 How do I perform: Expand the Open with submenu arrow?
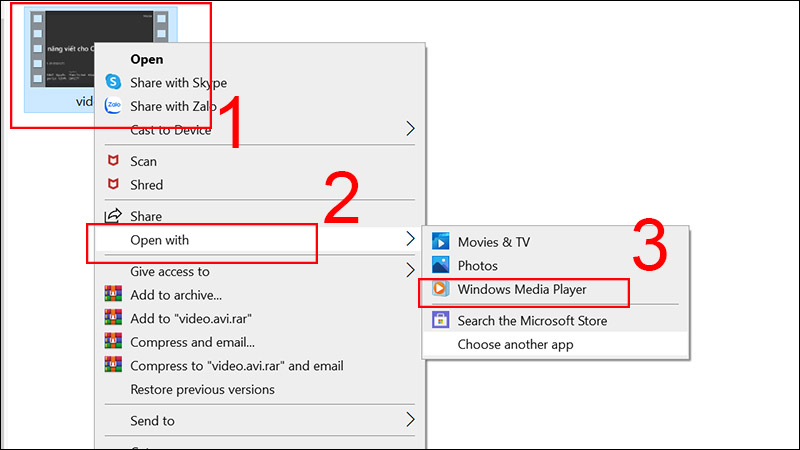[x=410, y=238]
